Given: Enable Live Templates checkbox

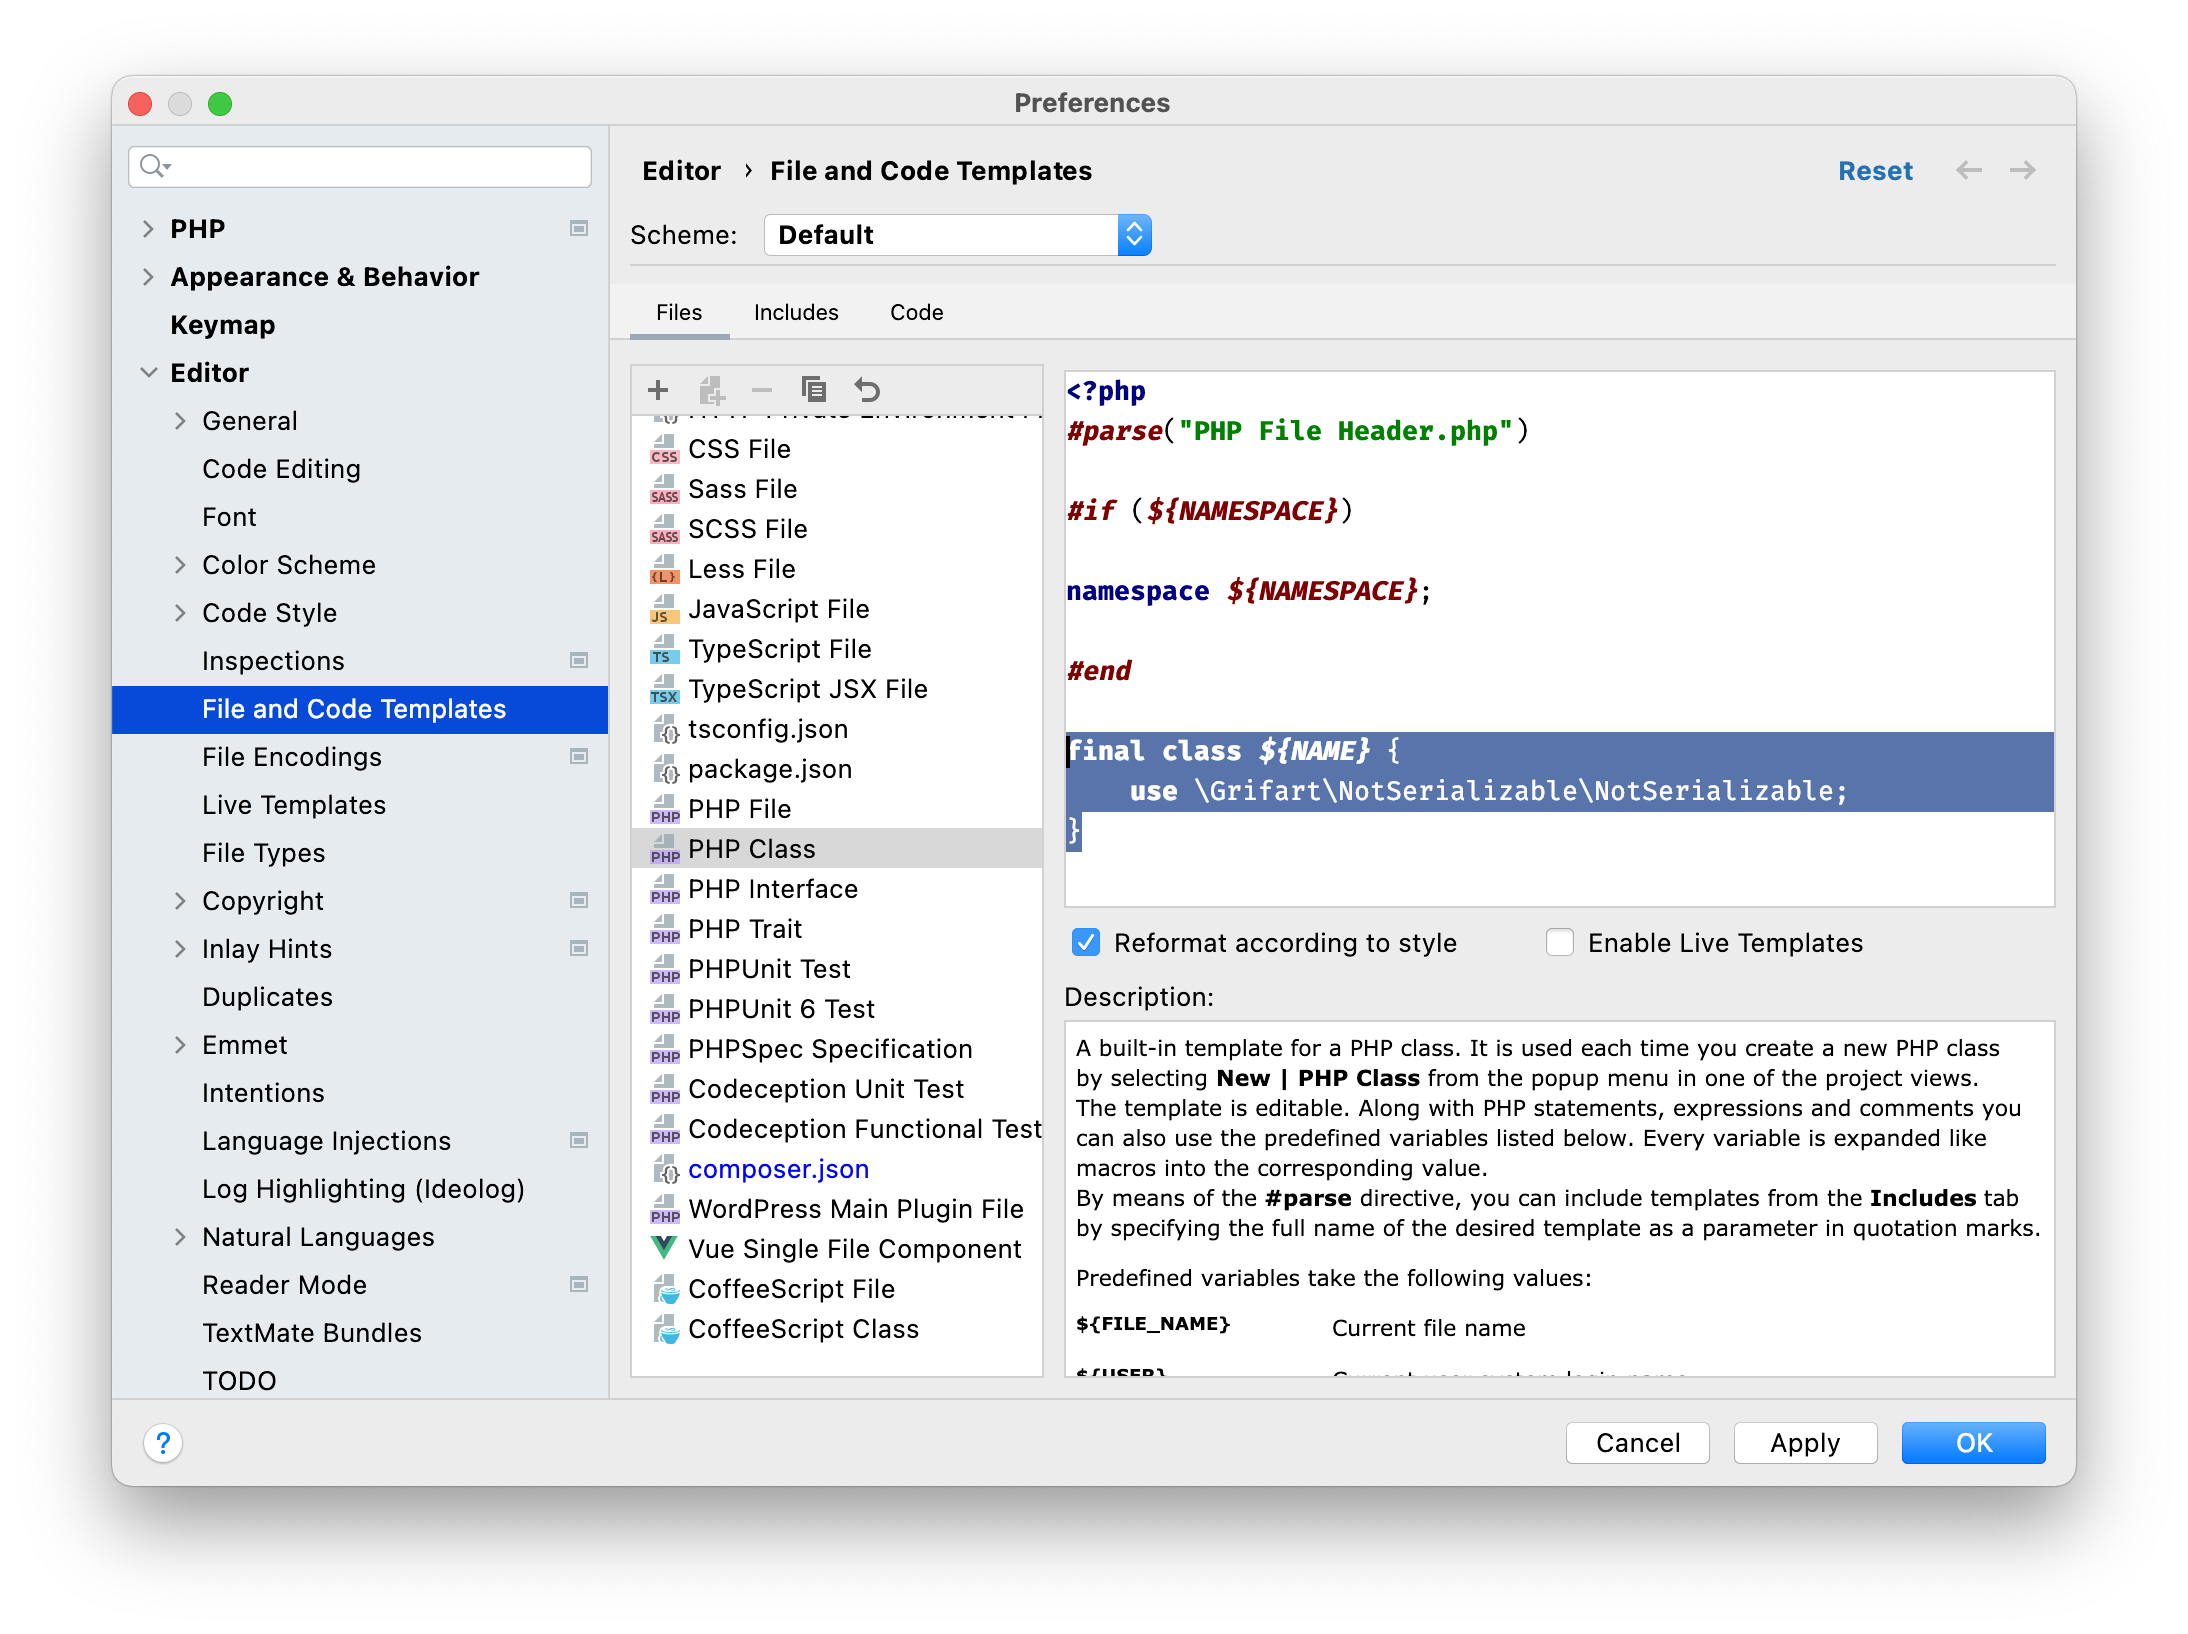Looking at the screenshot, I should pyautogui.click(x=1560, y=943).
